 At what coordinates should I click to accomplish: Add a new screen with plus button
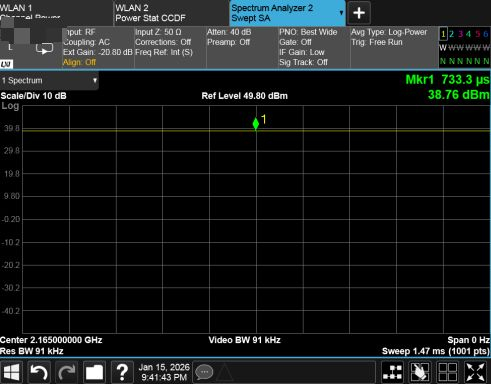pyautogui.click(x=359, y=13)
